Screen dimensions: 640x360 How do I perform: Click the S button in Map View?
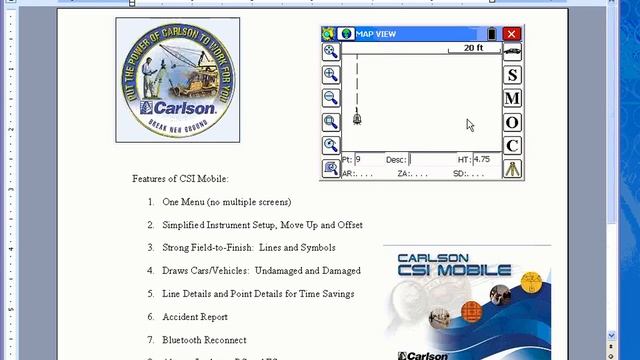point(513,75)
